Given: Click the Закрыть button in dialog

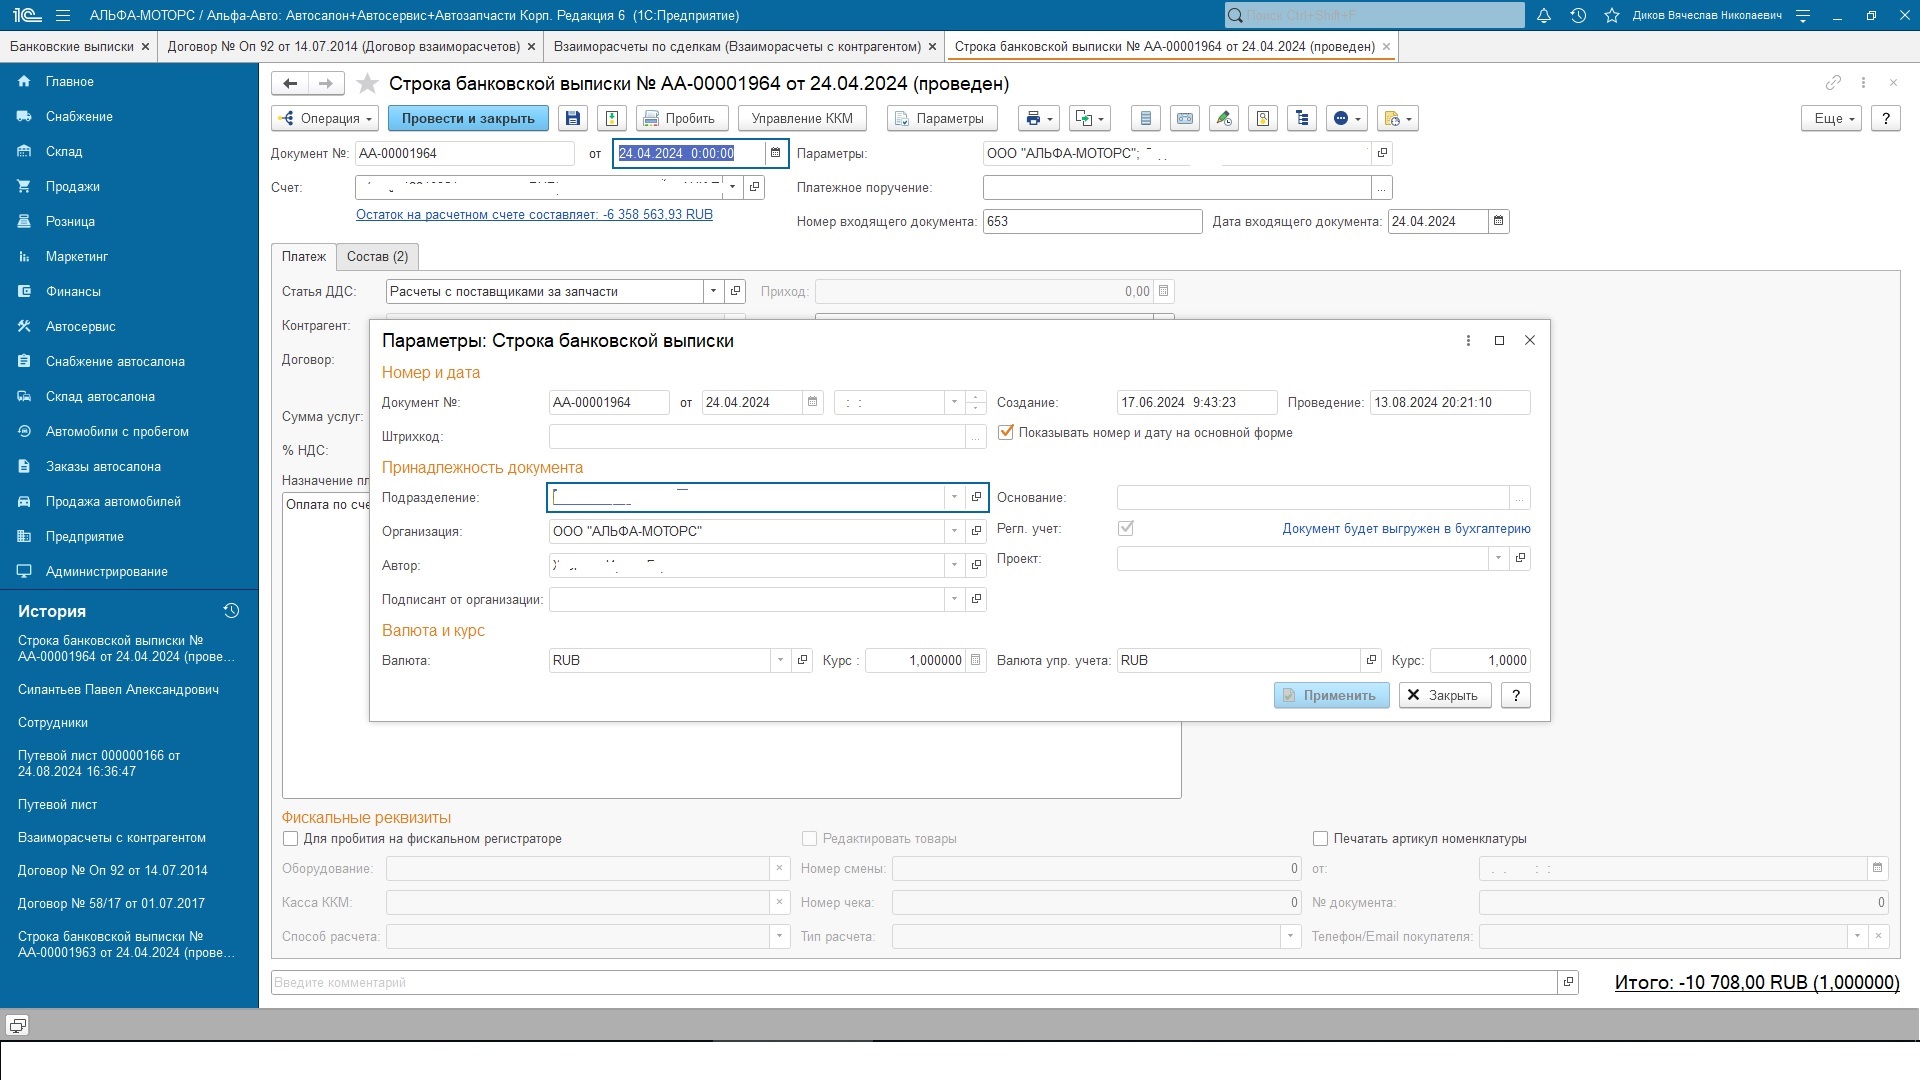Looking at the screenshot, I should coord(1445,695).
